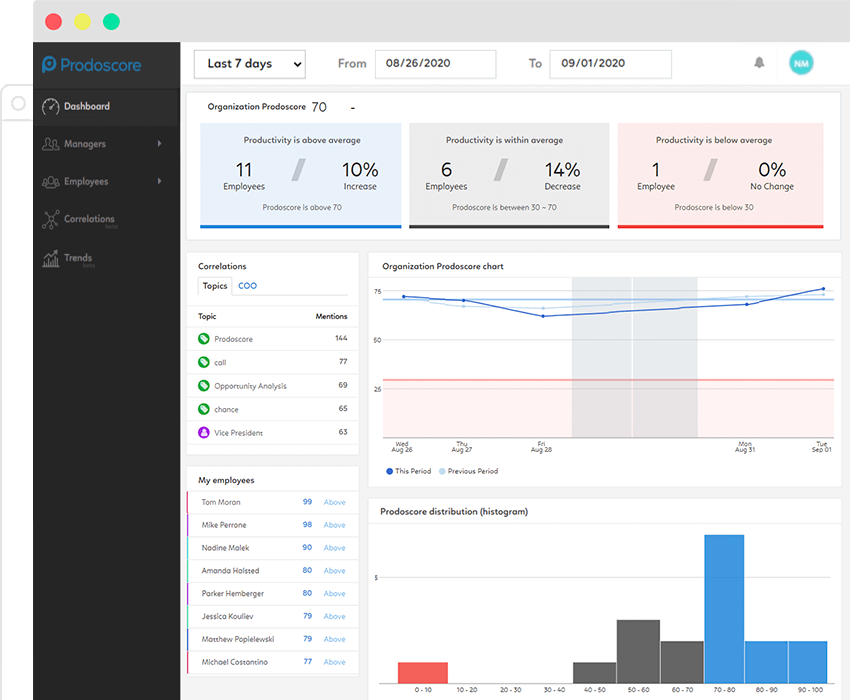Open Trends menu item
The image size is (850, 700).
point(106,259)
